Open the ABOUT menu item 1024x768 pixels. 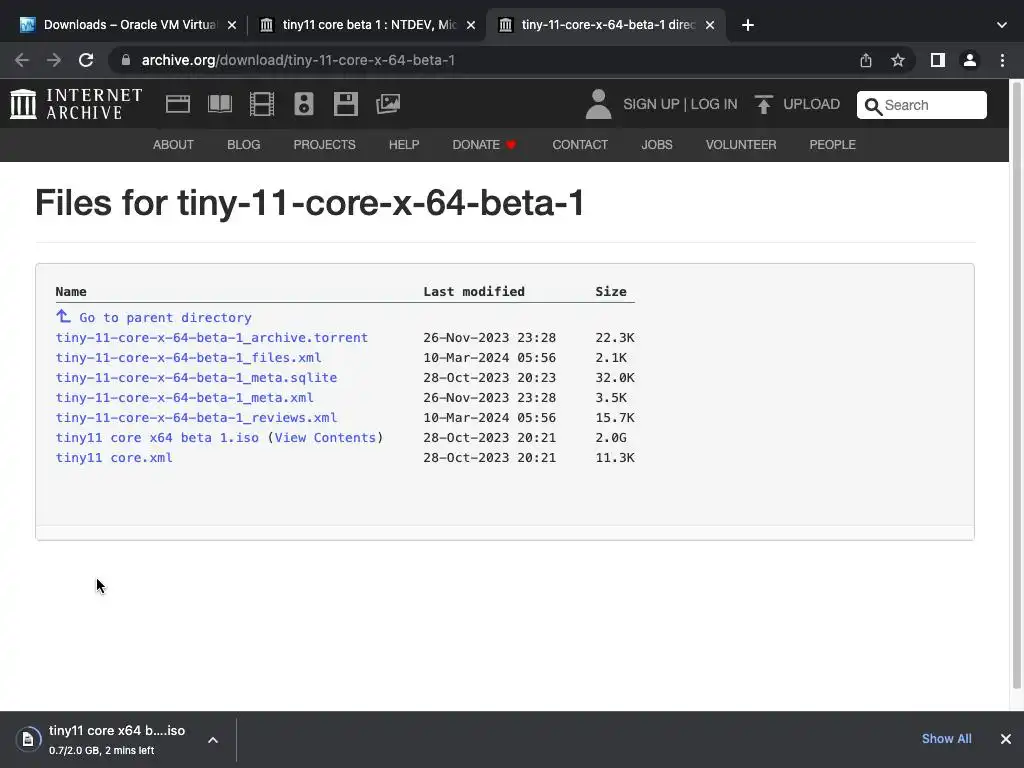(173, 145)
